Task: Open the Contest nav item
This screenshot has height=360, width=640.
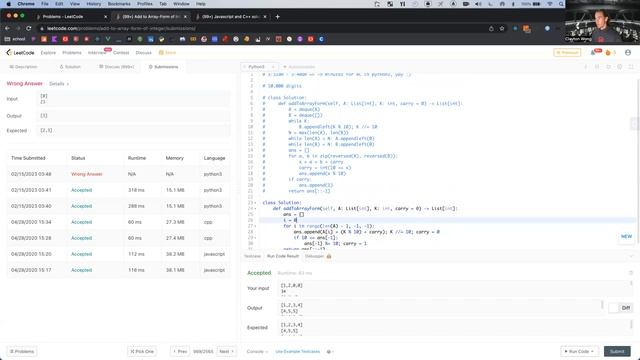Action: point(121,53)
